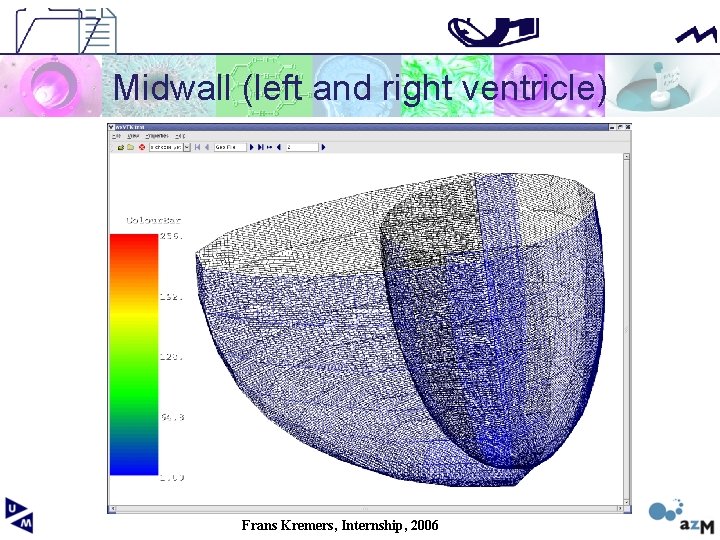This screenshot has height=540, width=720.
Task: Click the open file icon with green arrow
Action: point(121,147)
